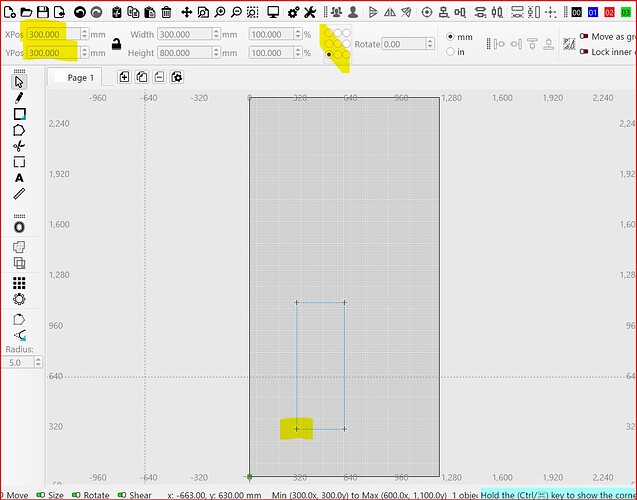Toggle the aspect ratio lock icon
Screen dimensions: 637x500
[117, 44]
